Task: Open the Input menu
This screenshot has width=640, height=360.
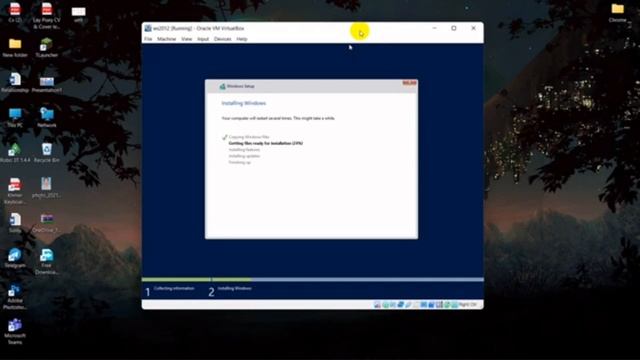Action: [203, 39]
